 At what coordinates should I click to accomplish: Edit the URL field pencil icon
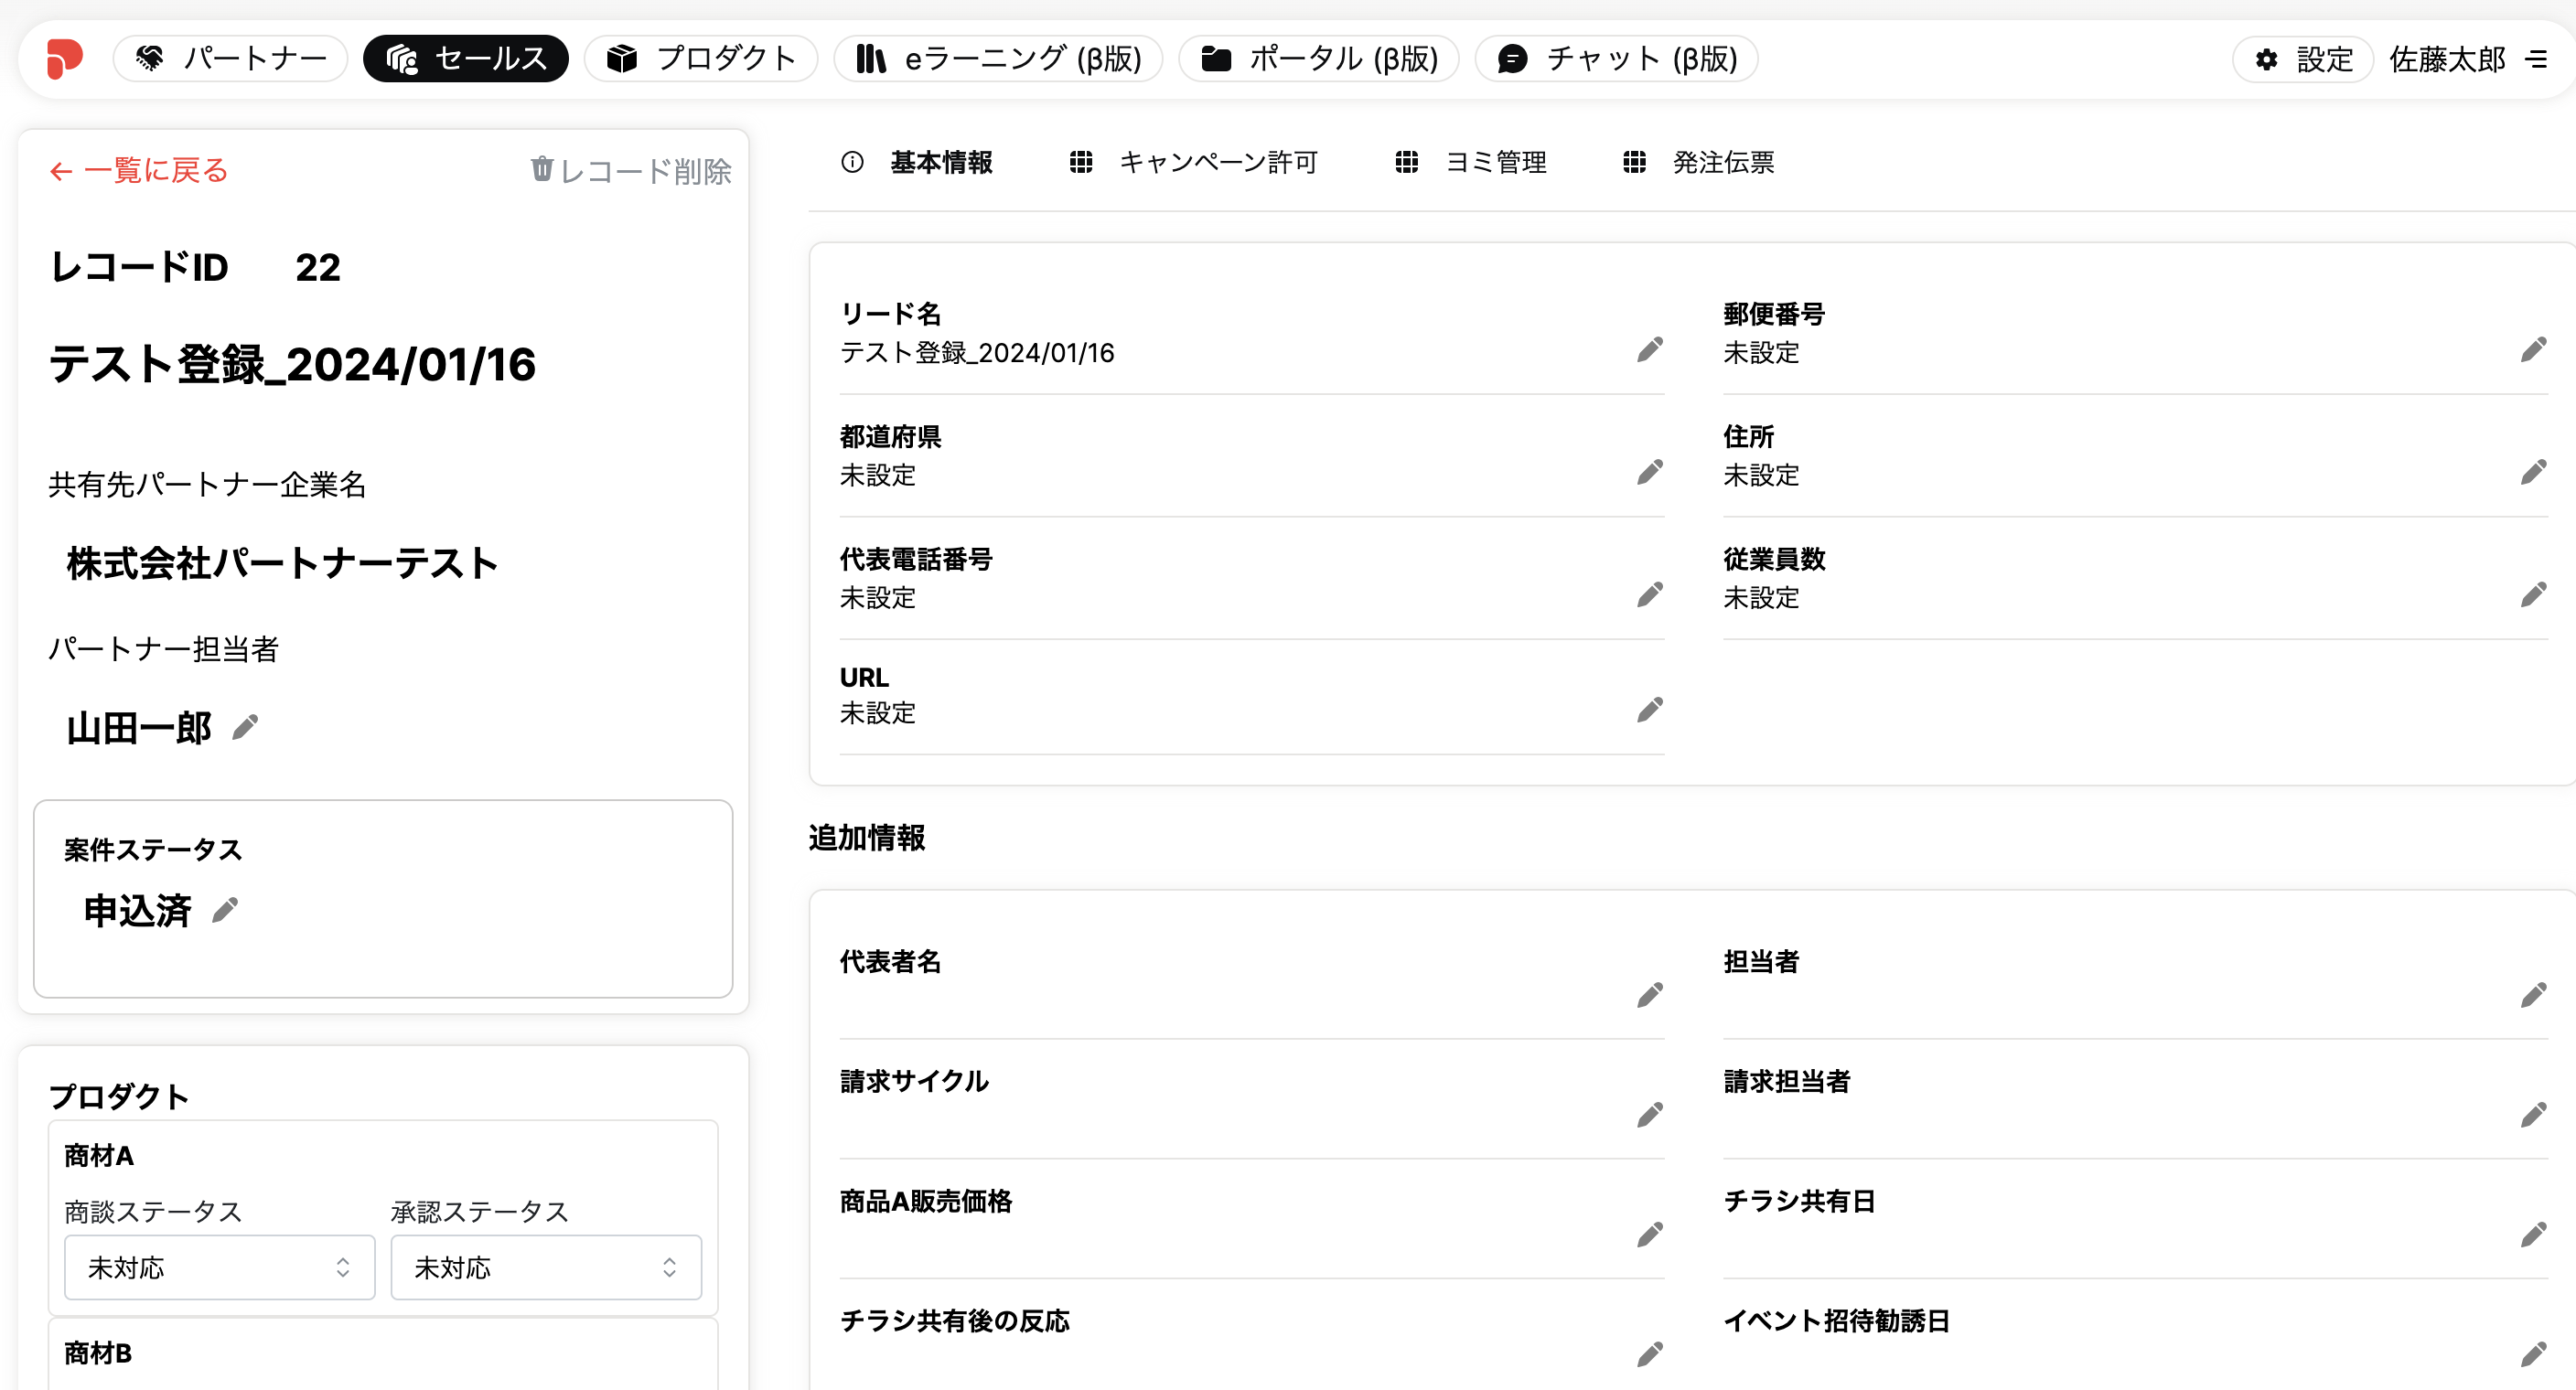(1650, 710)
